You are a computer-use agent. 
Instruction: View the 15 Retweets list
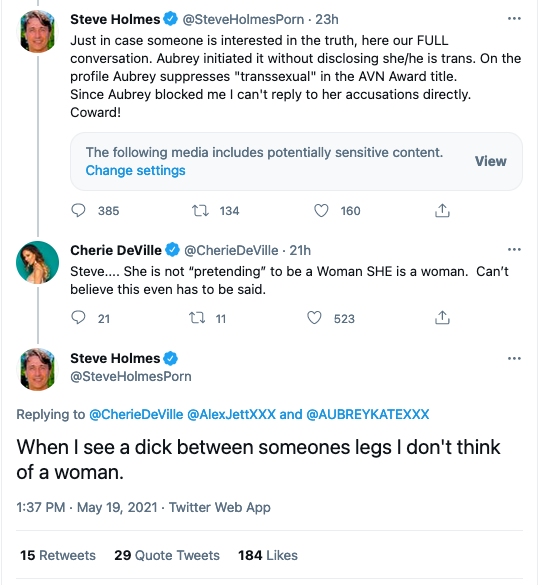point(58,555)
